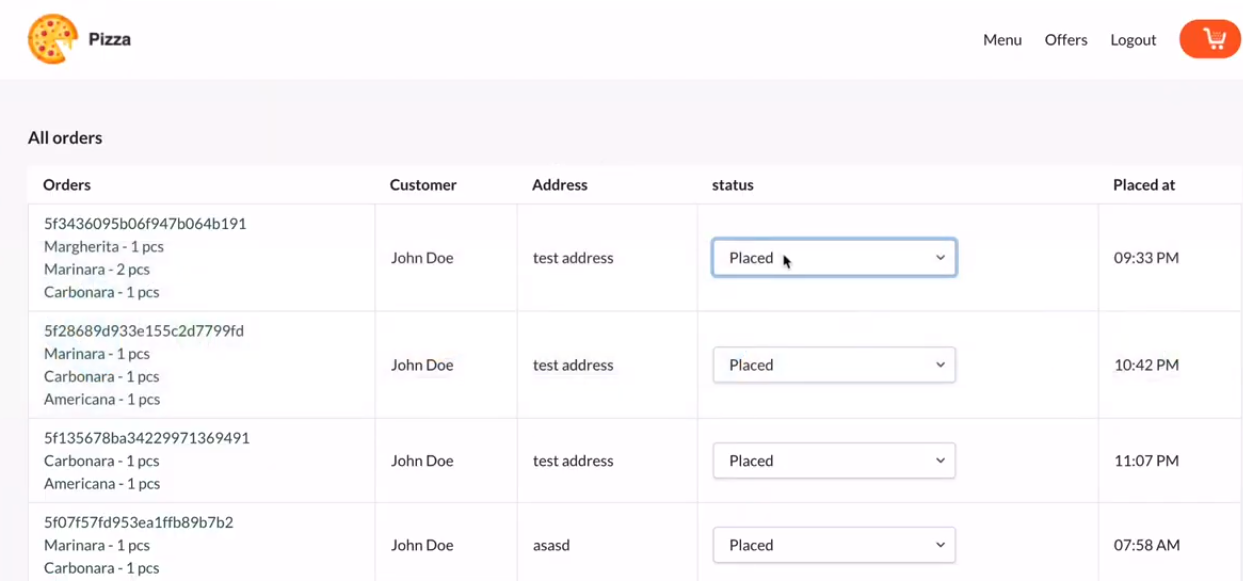Open status dropdown for order 5f28689d933e155c2d7799fd
The width and height of the screenshot is (1243, 581).
pos(834,365)
